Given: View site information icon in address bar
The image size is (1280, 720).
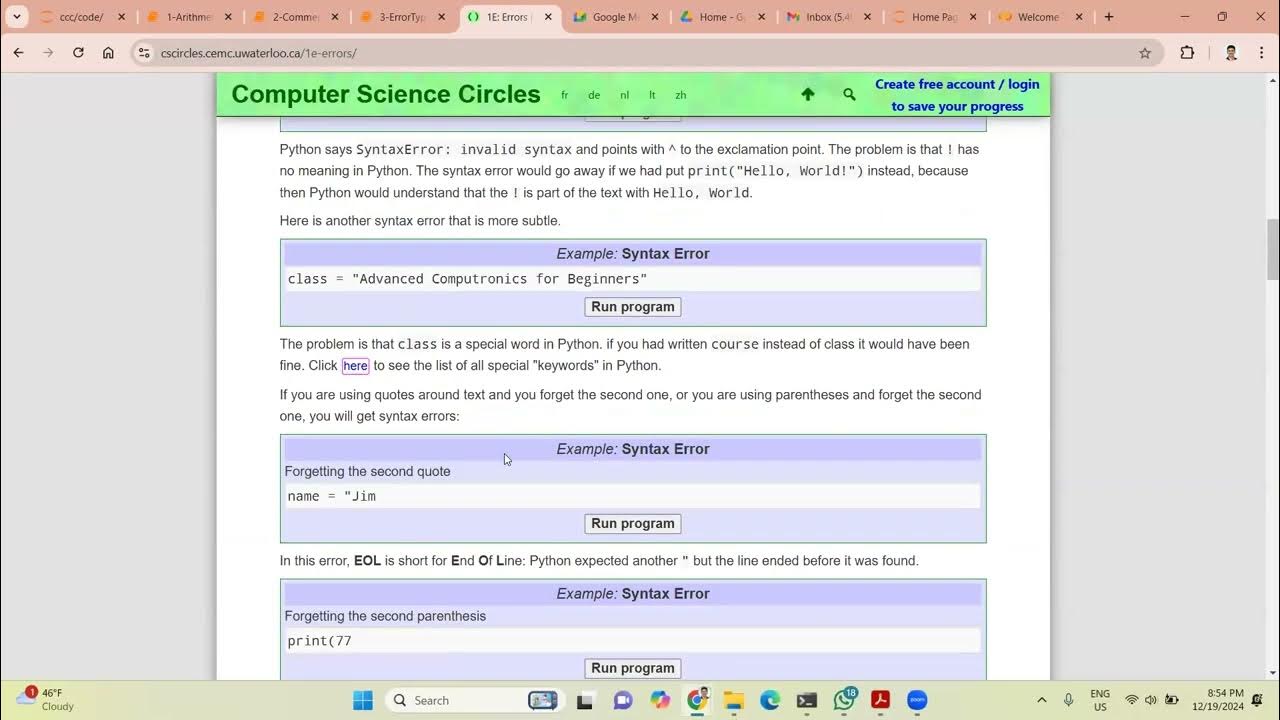Looking at the screenshot, I should [144, 53].
